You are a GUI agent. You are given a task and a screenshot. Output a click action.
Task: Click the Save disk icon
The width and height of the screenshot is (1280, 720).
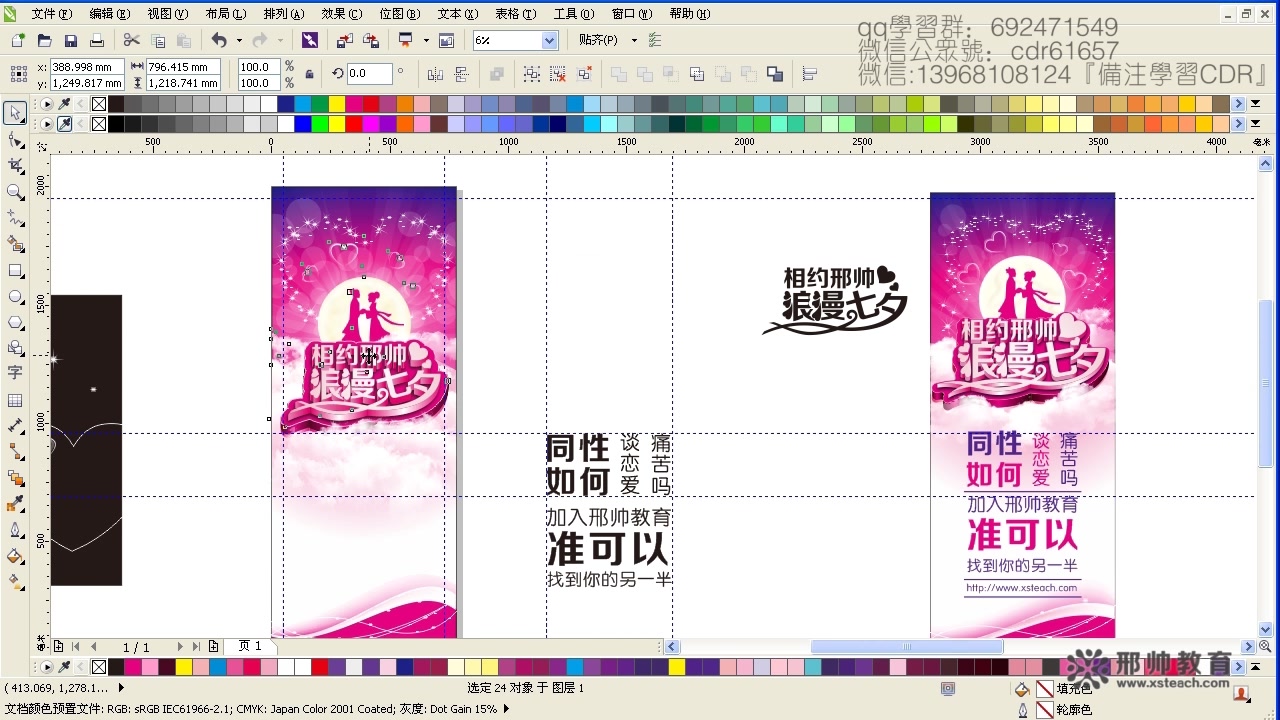click(70, 40)
